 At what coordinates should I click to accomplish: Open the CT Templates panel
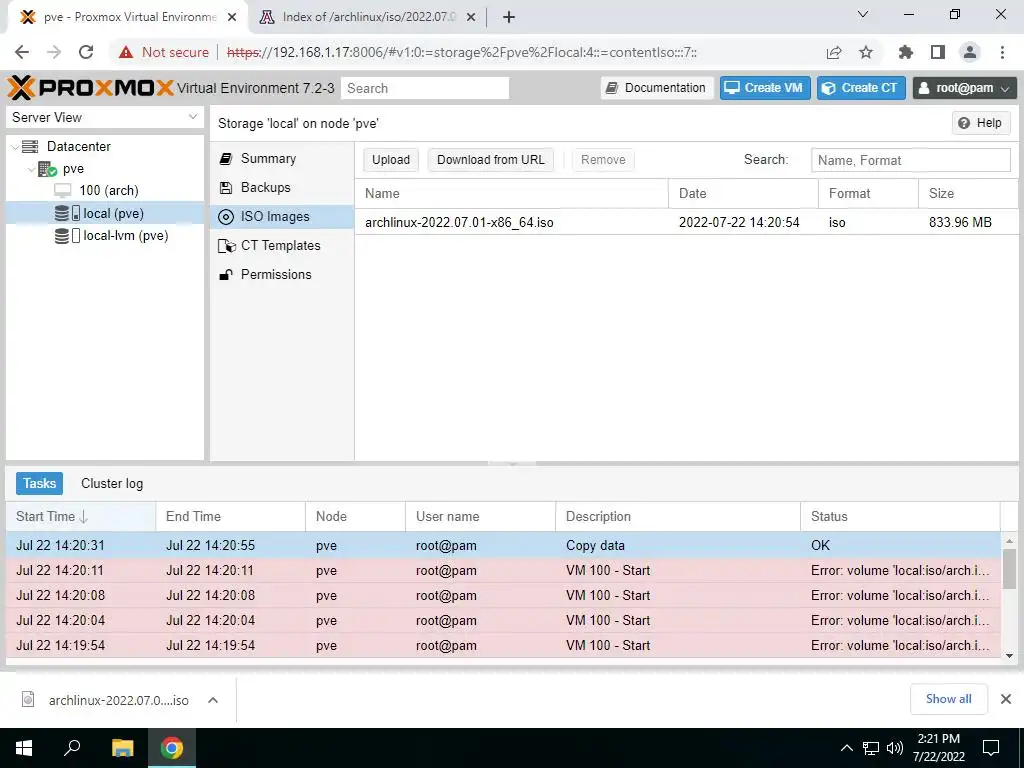click(x=282, y=246)
